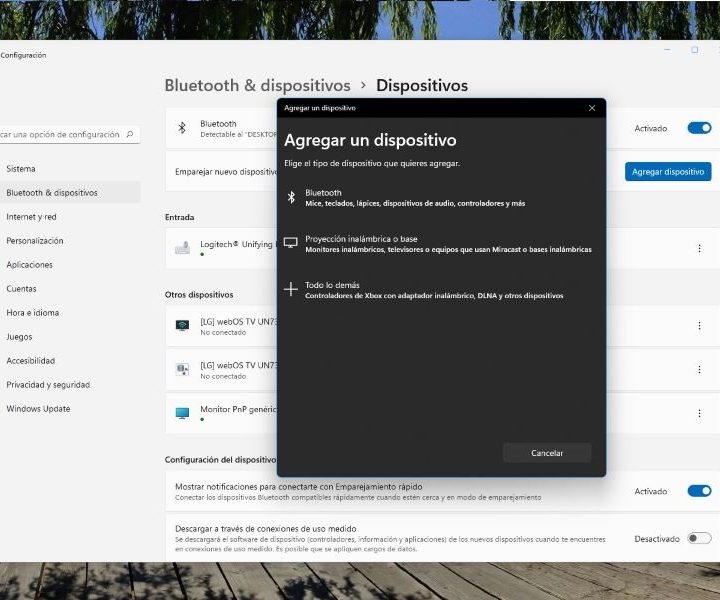720x600 pixels.
Task: Click the Logitech Unifying keyboard icon
Action: [x=182, y=248]
